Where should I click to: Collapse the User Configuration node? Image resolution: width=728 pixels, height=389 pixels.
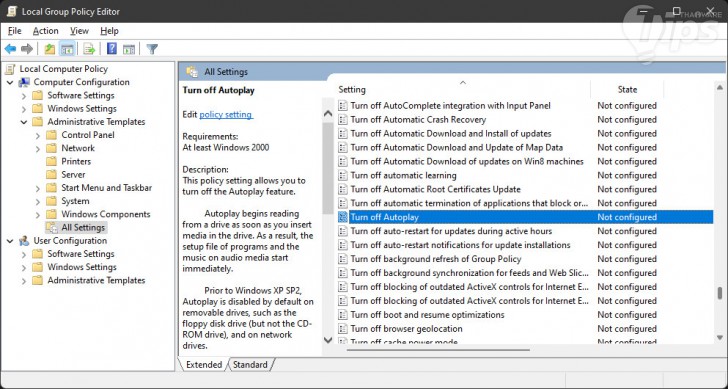tap(10, 241)
